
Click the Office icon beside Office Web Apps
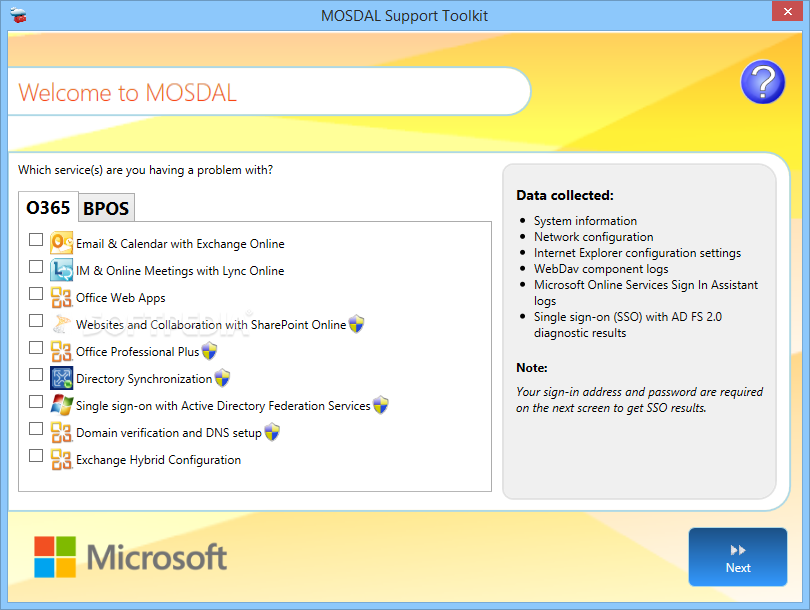(61, 297)
